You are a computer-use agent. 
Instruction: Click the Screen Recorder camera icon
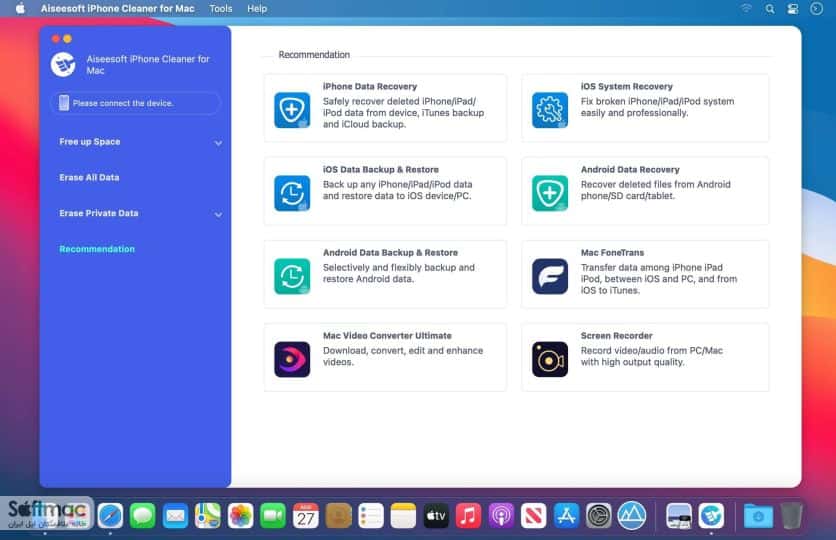coord(550,359)
